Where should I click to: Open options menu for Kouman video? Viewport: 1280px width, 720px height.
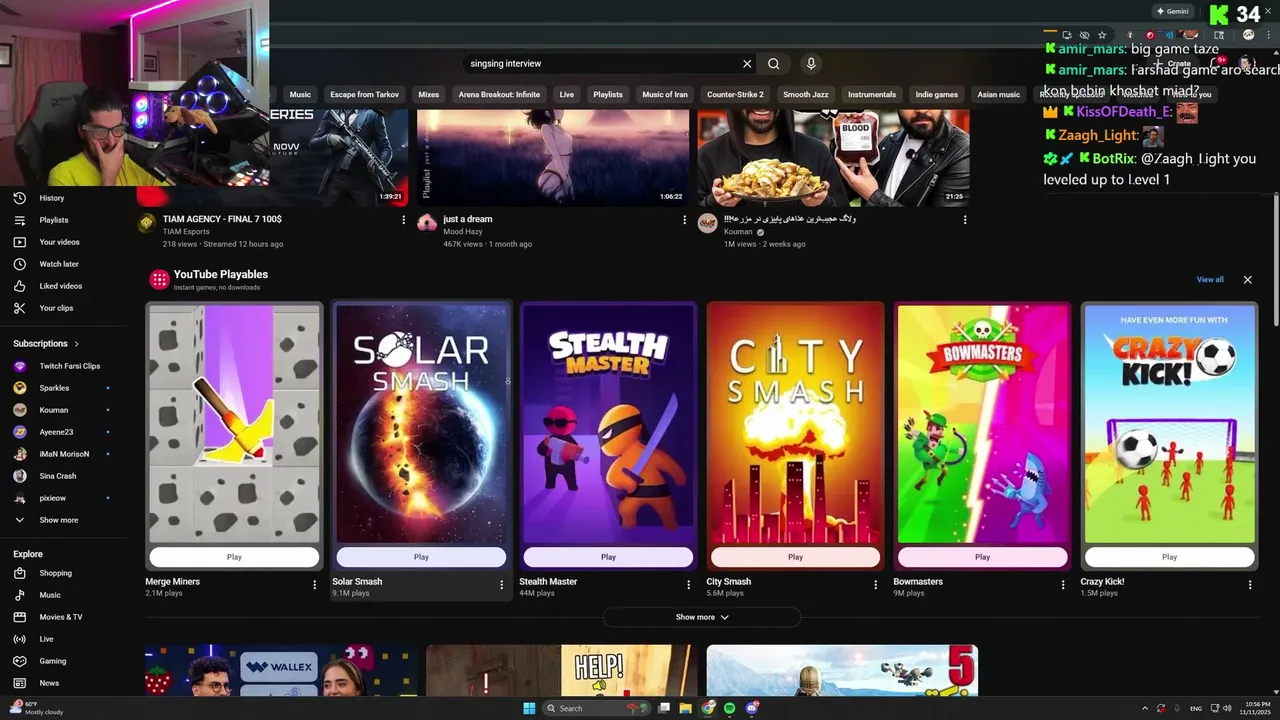click(x=965, y=220)
